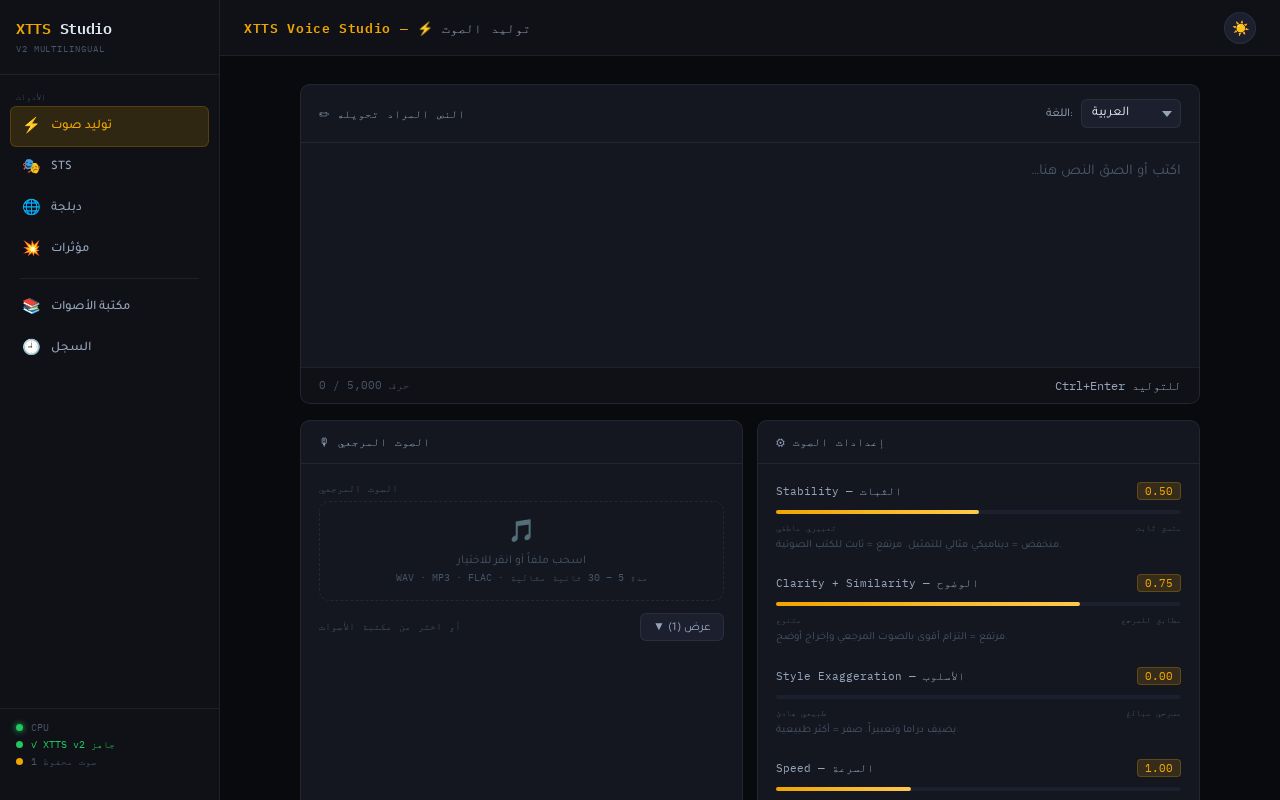1280x800 pixels.
Task: Click the XTTS Studio logo
Action: (x=64, y=30)
